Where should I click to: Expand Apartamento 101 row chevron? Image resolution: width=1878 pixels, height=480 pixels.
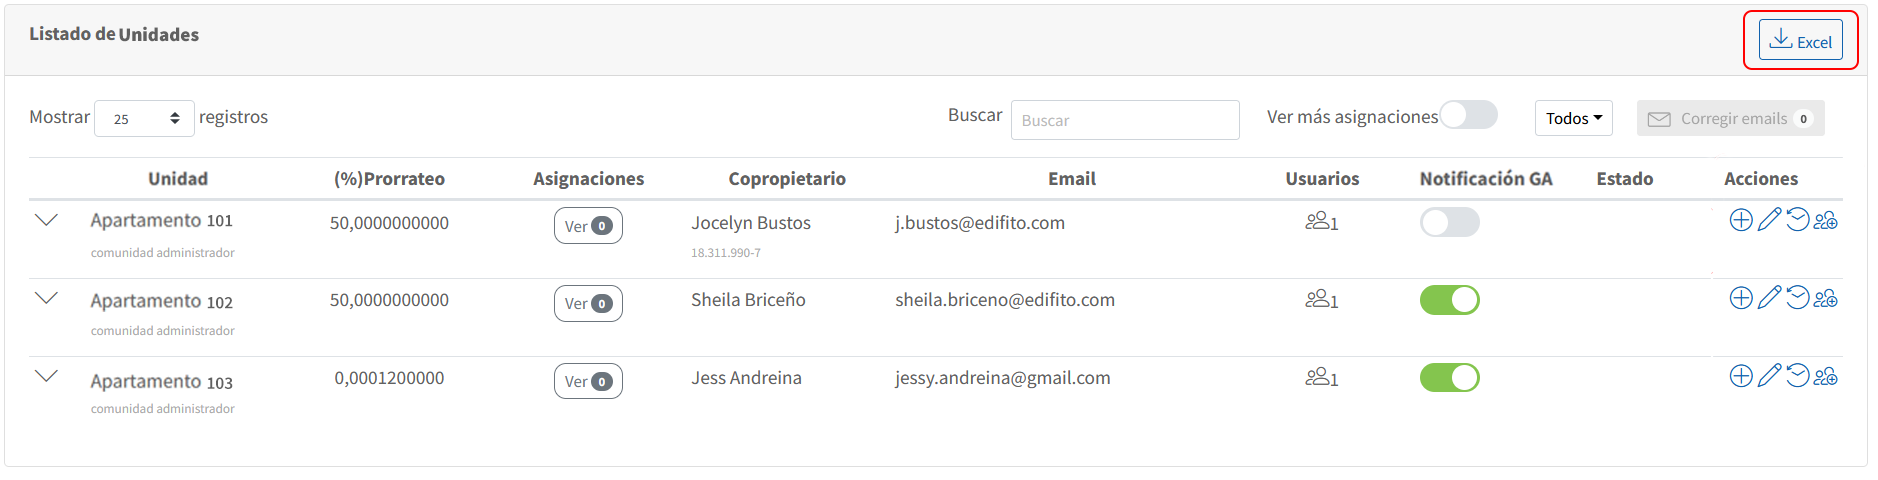46,220
